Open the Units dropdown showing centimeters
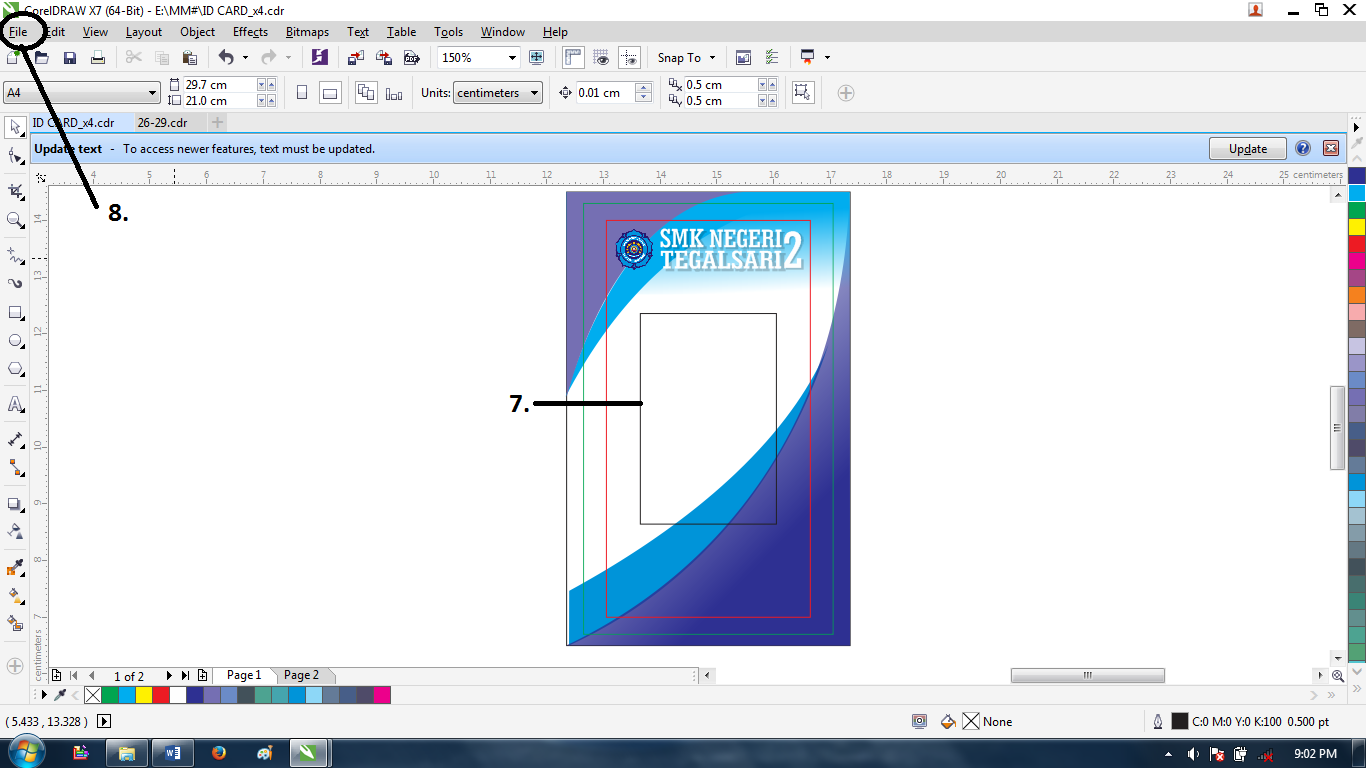Viewport: 1366px width, 768px height. (x=497, y=92)
